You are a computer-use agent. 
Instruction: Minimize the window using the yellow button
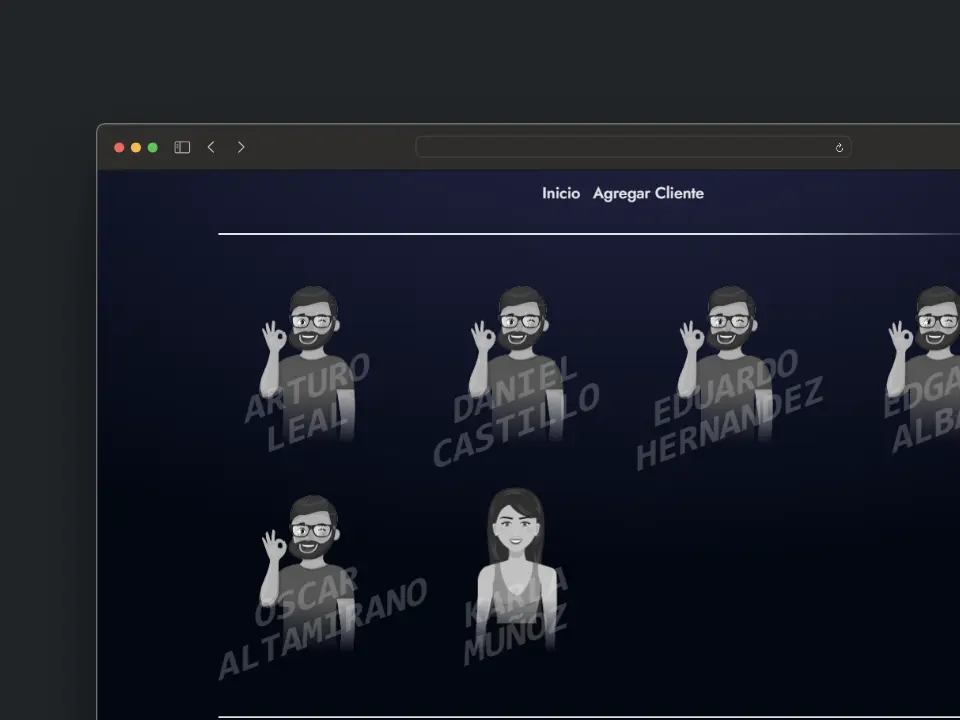click(136, 147)
